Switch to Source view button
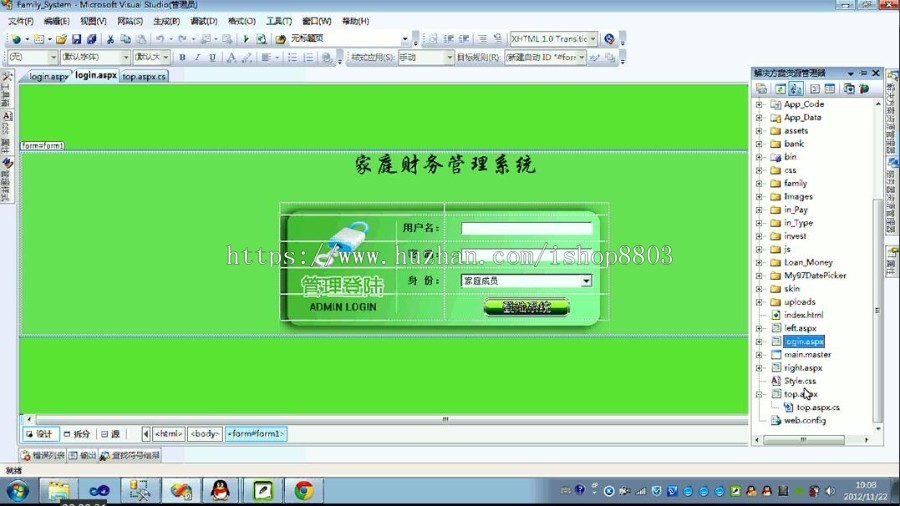The image size is (900, 506). pyautogui.click(x=111, y=434)
